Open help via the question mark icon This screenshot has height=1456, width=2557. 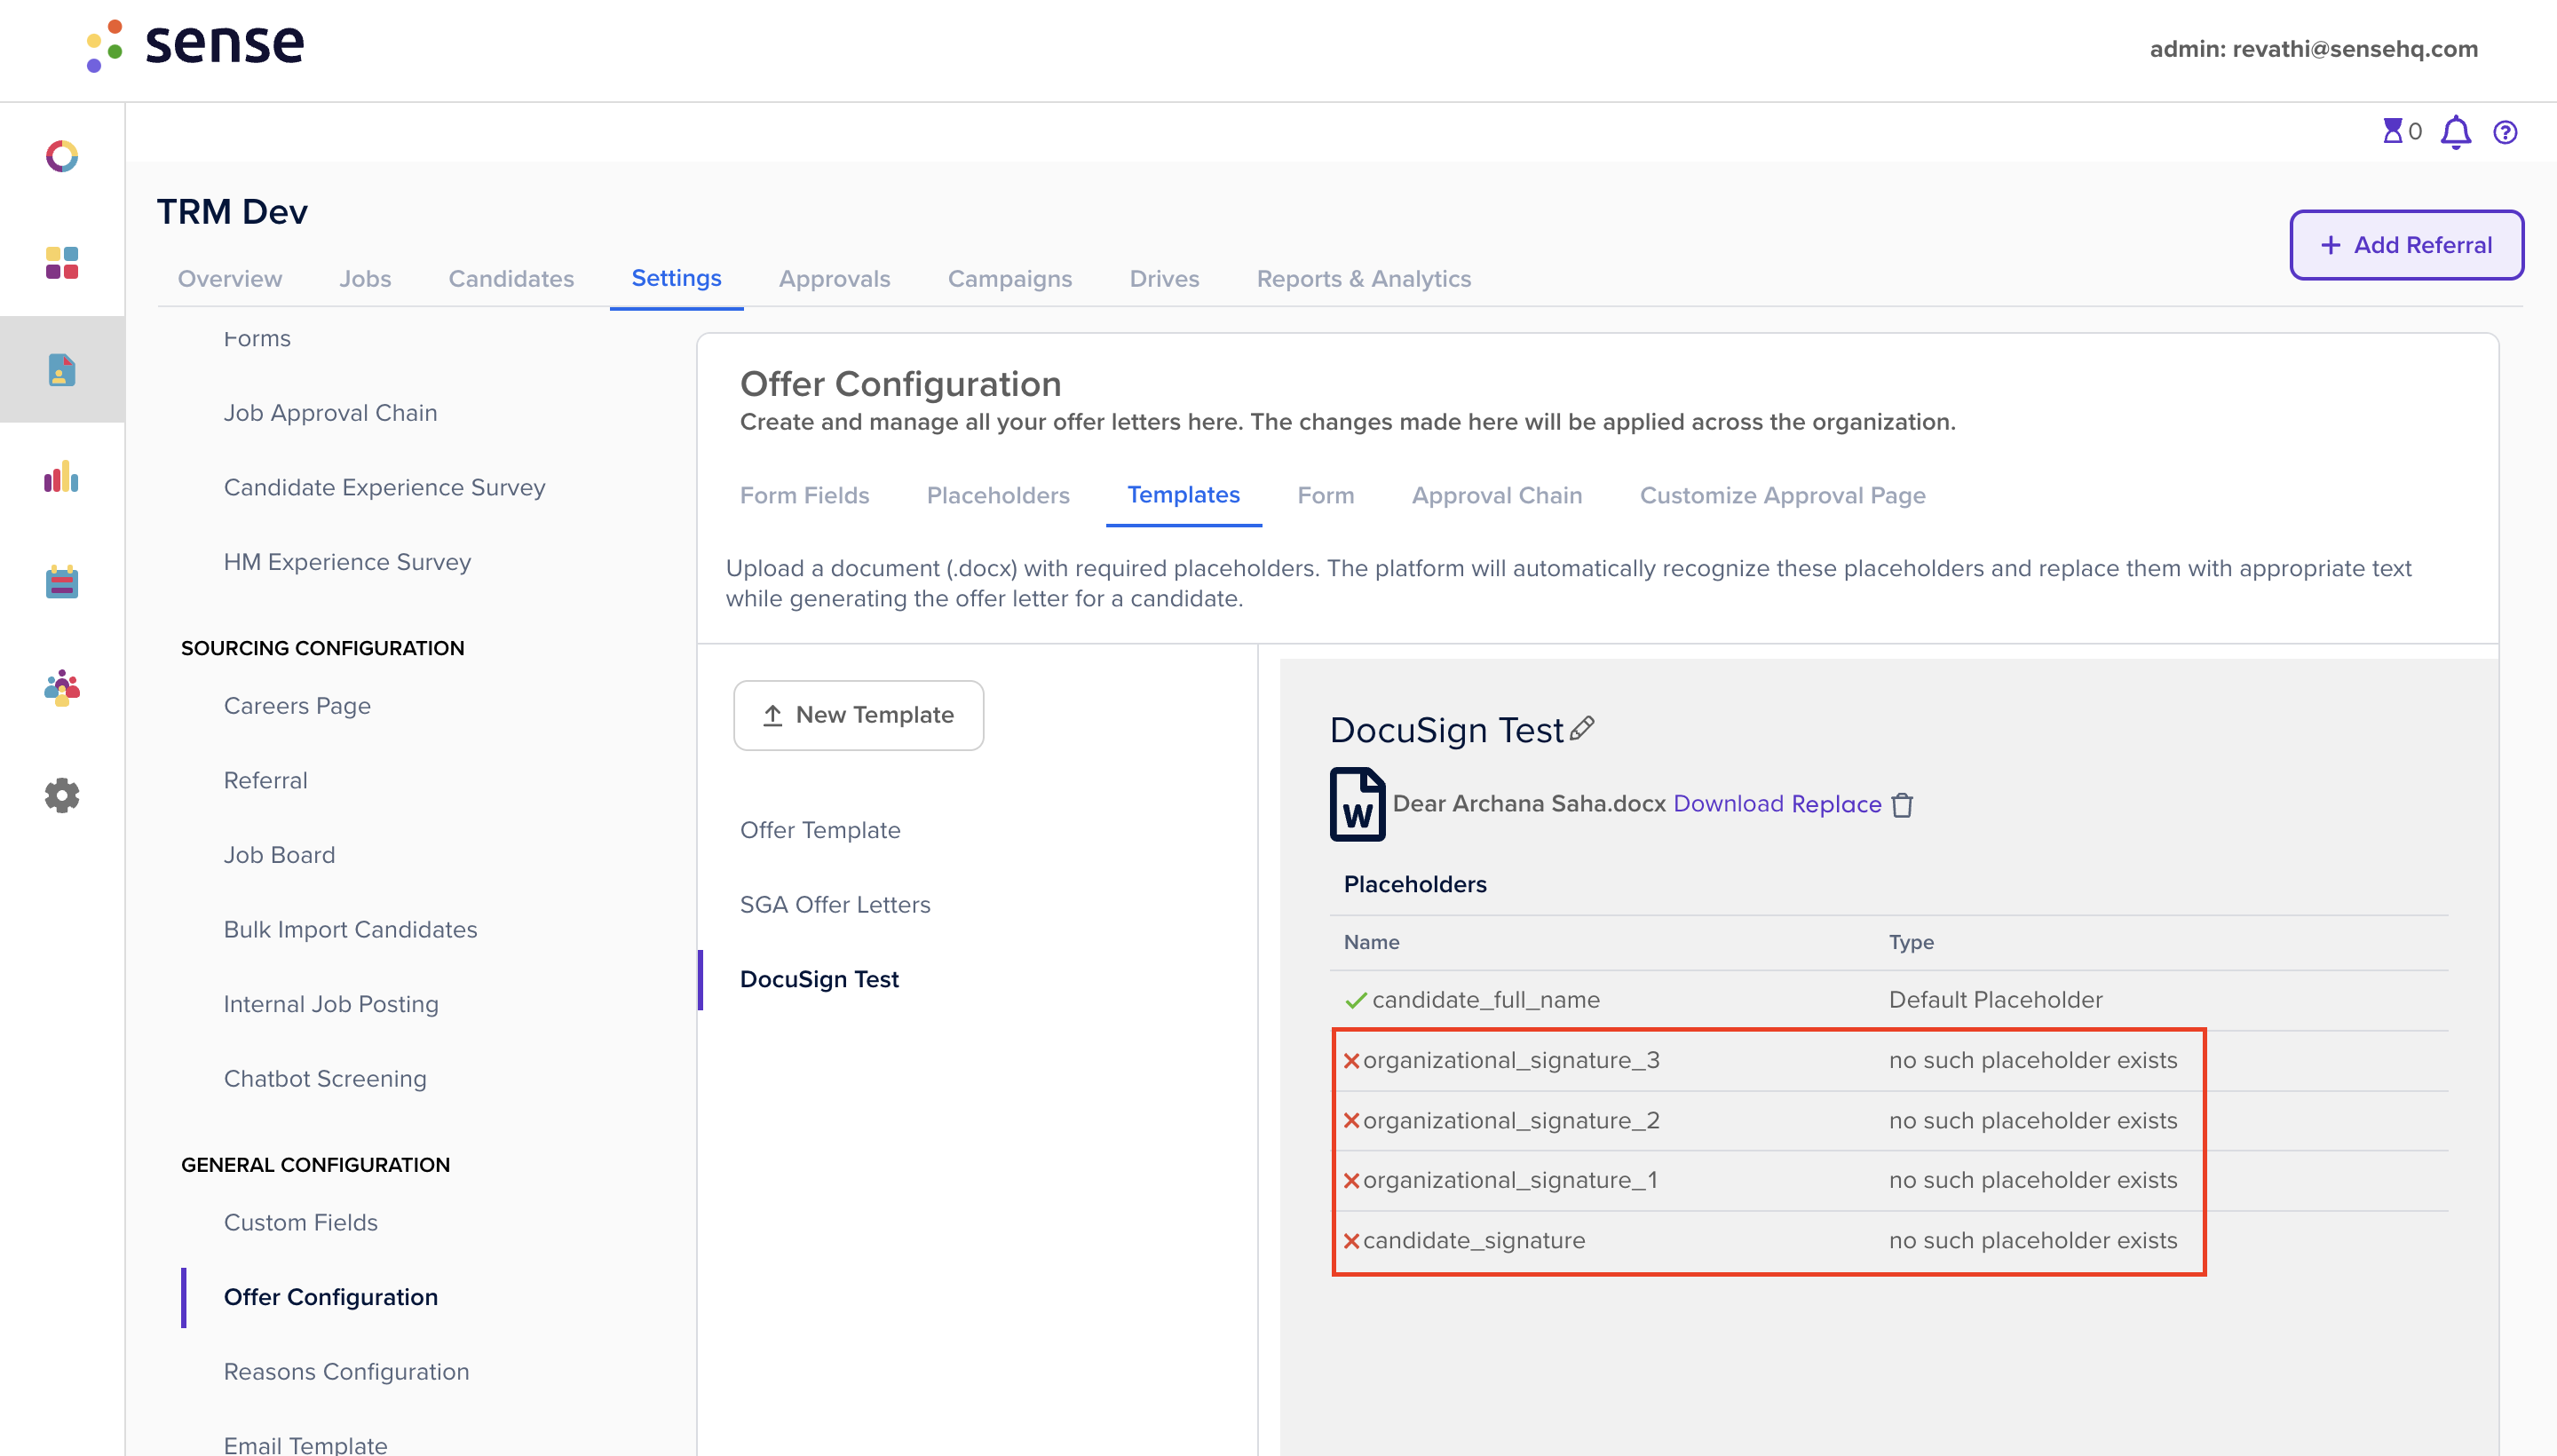(2504, 132)
